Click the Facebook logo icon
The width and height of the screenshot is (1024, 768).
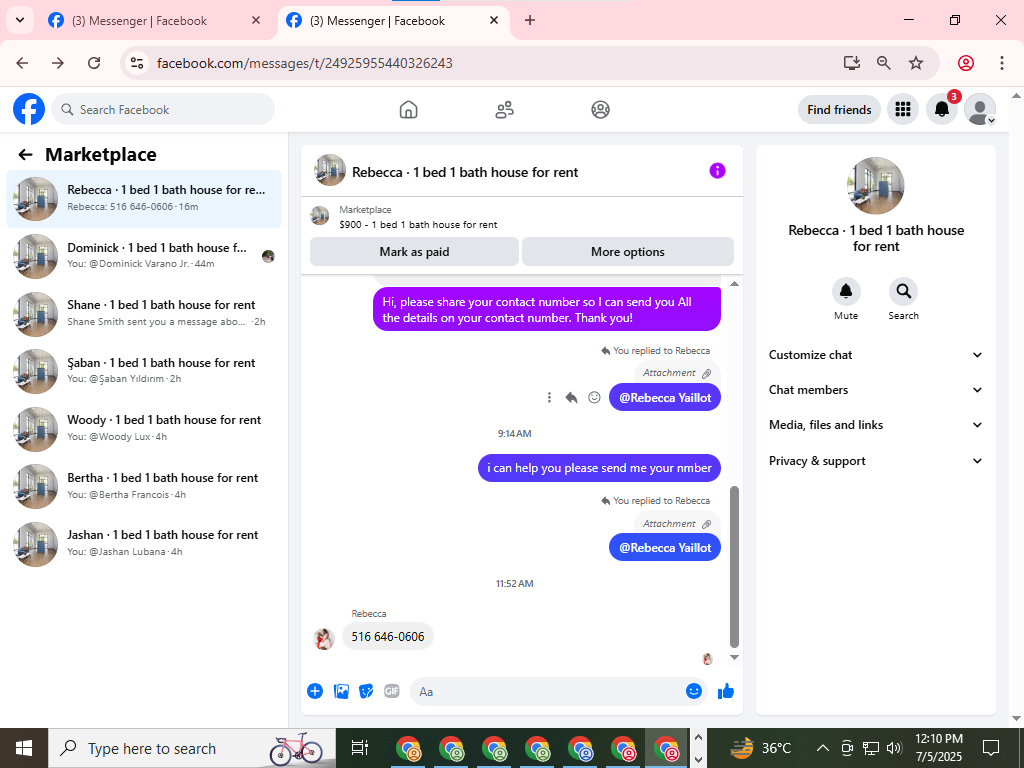click(29, 109)
